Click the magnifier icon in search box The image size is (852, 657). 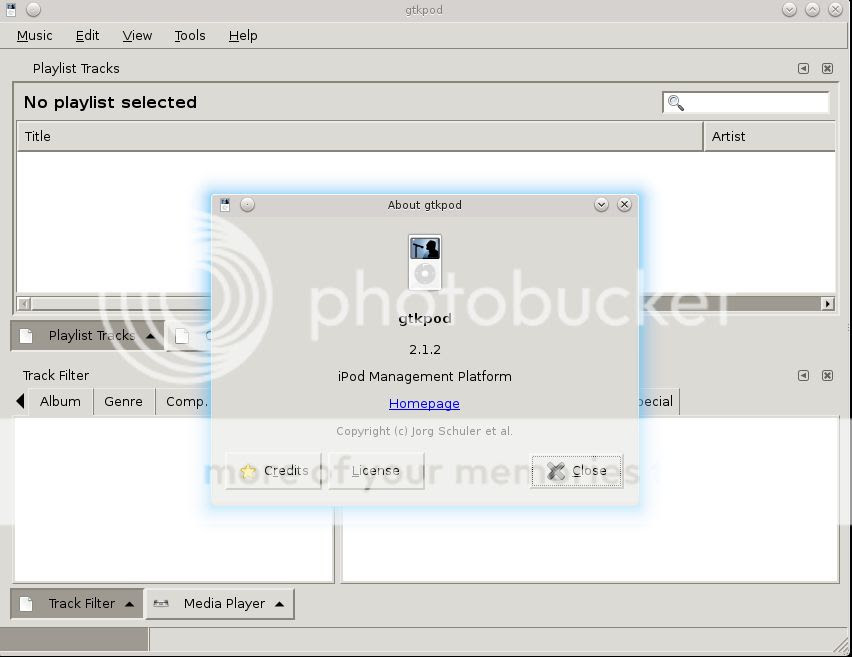675,103
